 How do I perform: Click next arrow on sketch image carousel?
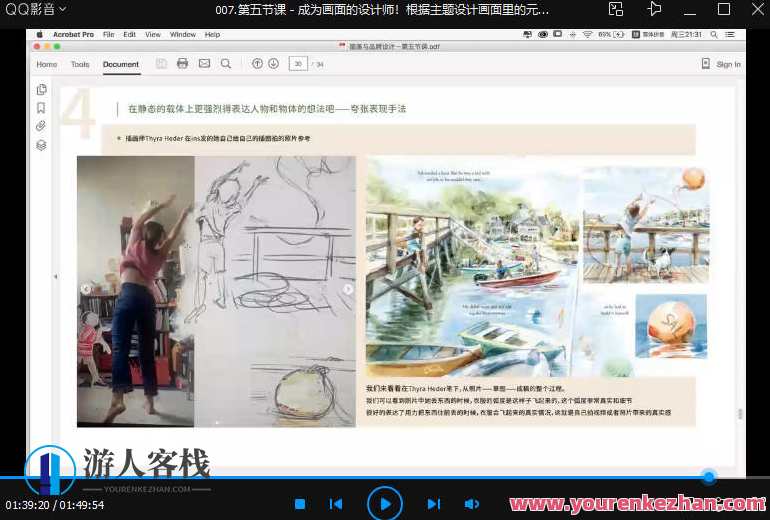(348, 289)
